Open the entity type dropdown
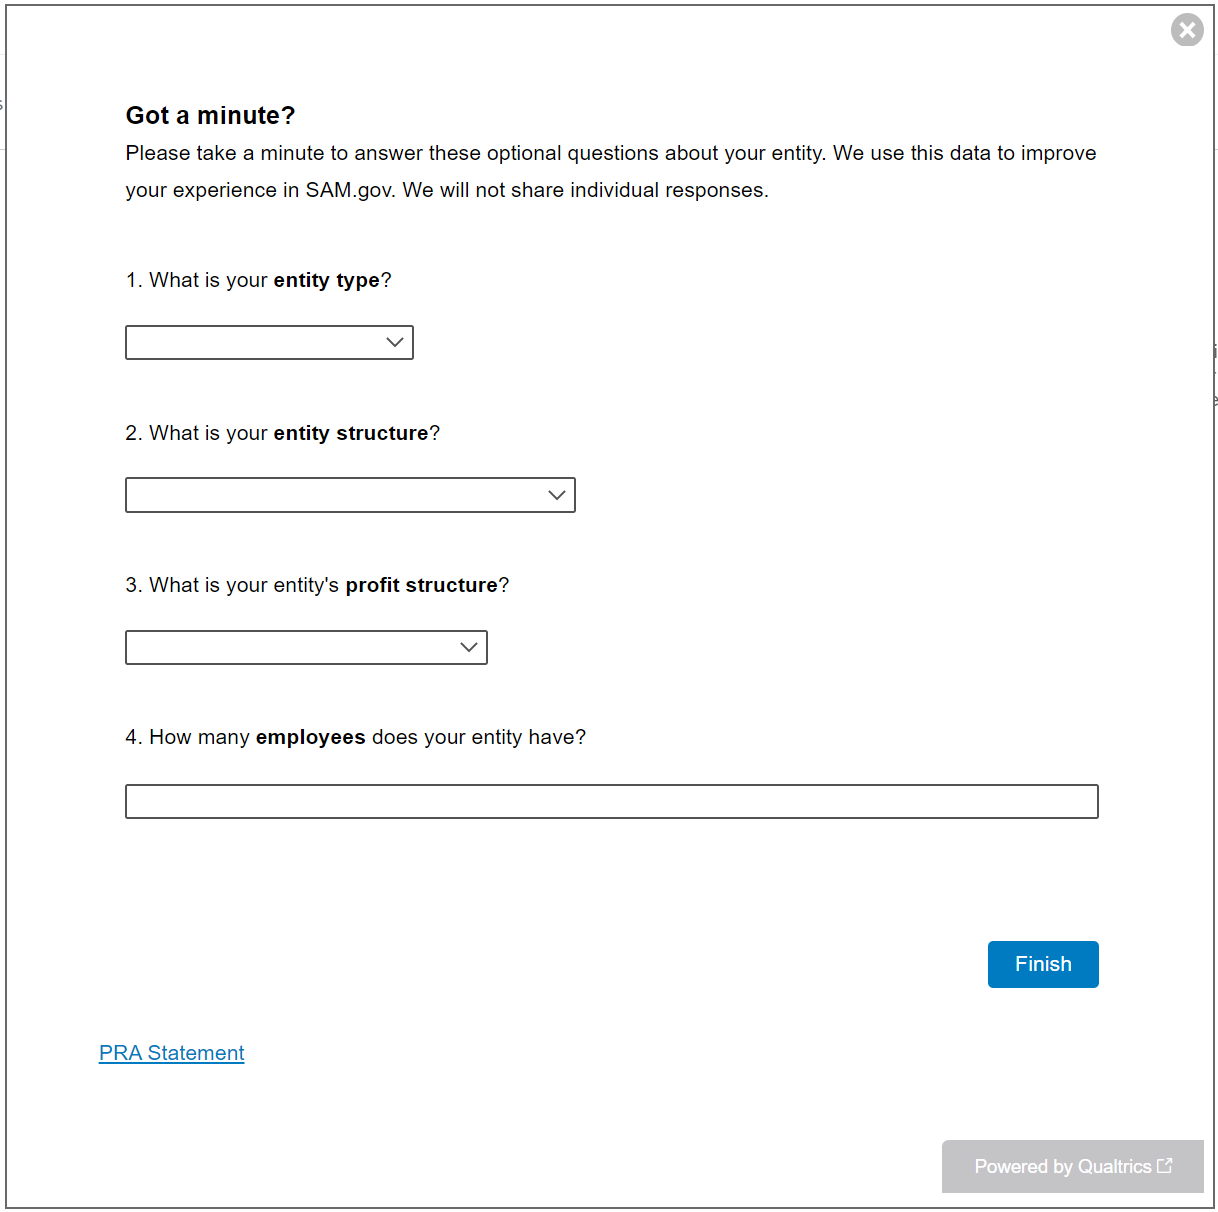Viewport: 1218px width, 1212px height. (269, 343)
